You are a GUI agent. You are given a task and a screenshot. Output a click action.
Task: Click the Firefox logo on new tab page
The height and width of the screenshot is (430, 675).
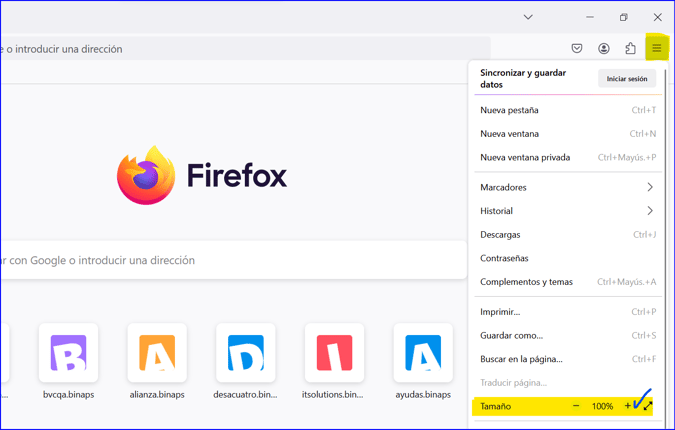[201, 176]
